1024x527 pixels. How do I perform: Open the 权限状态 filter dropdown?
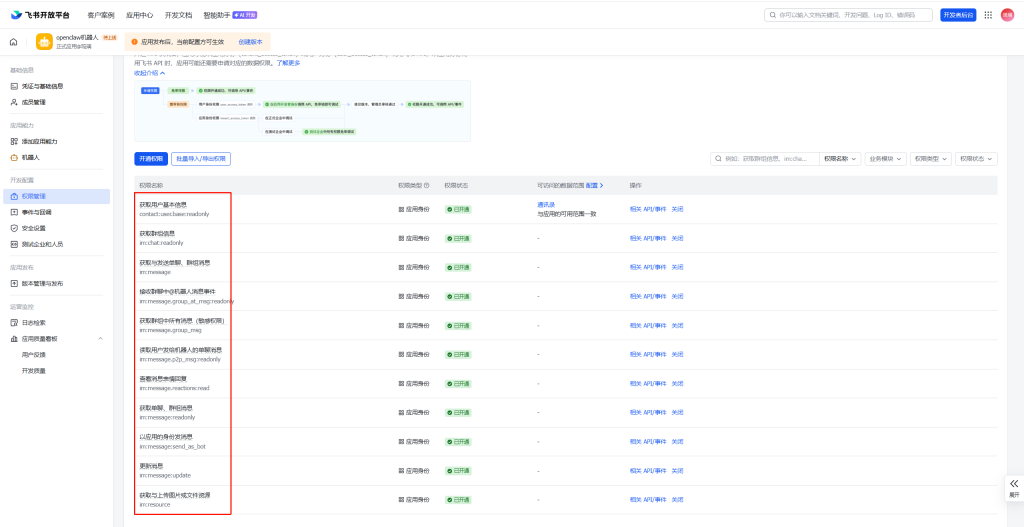pos(976,159)
